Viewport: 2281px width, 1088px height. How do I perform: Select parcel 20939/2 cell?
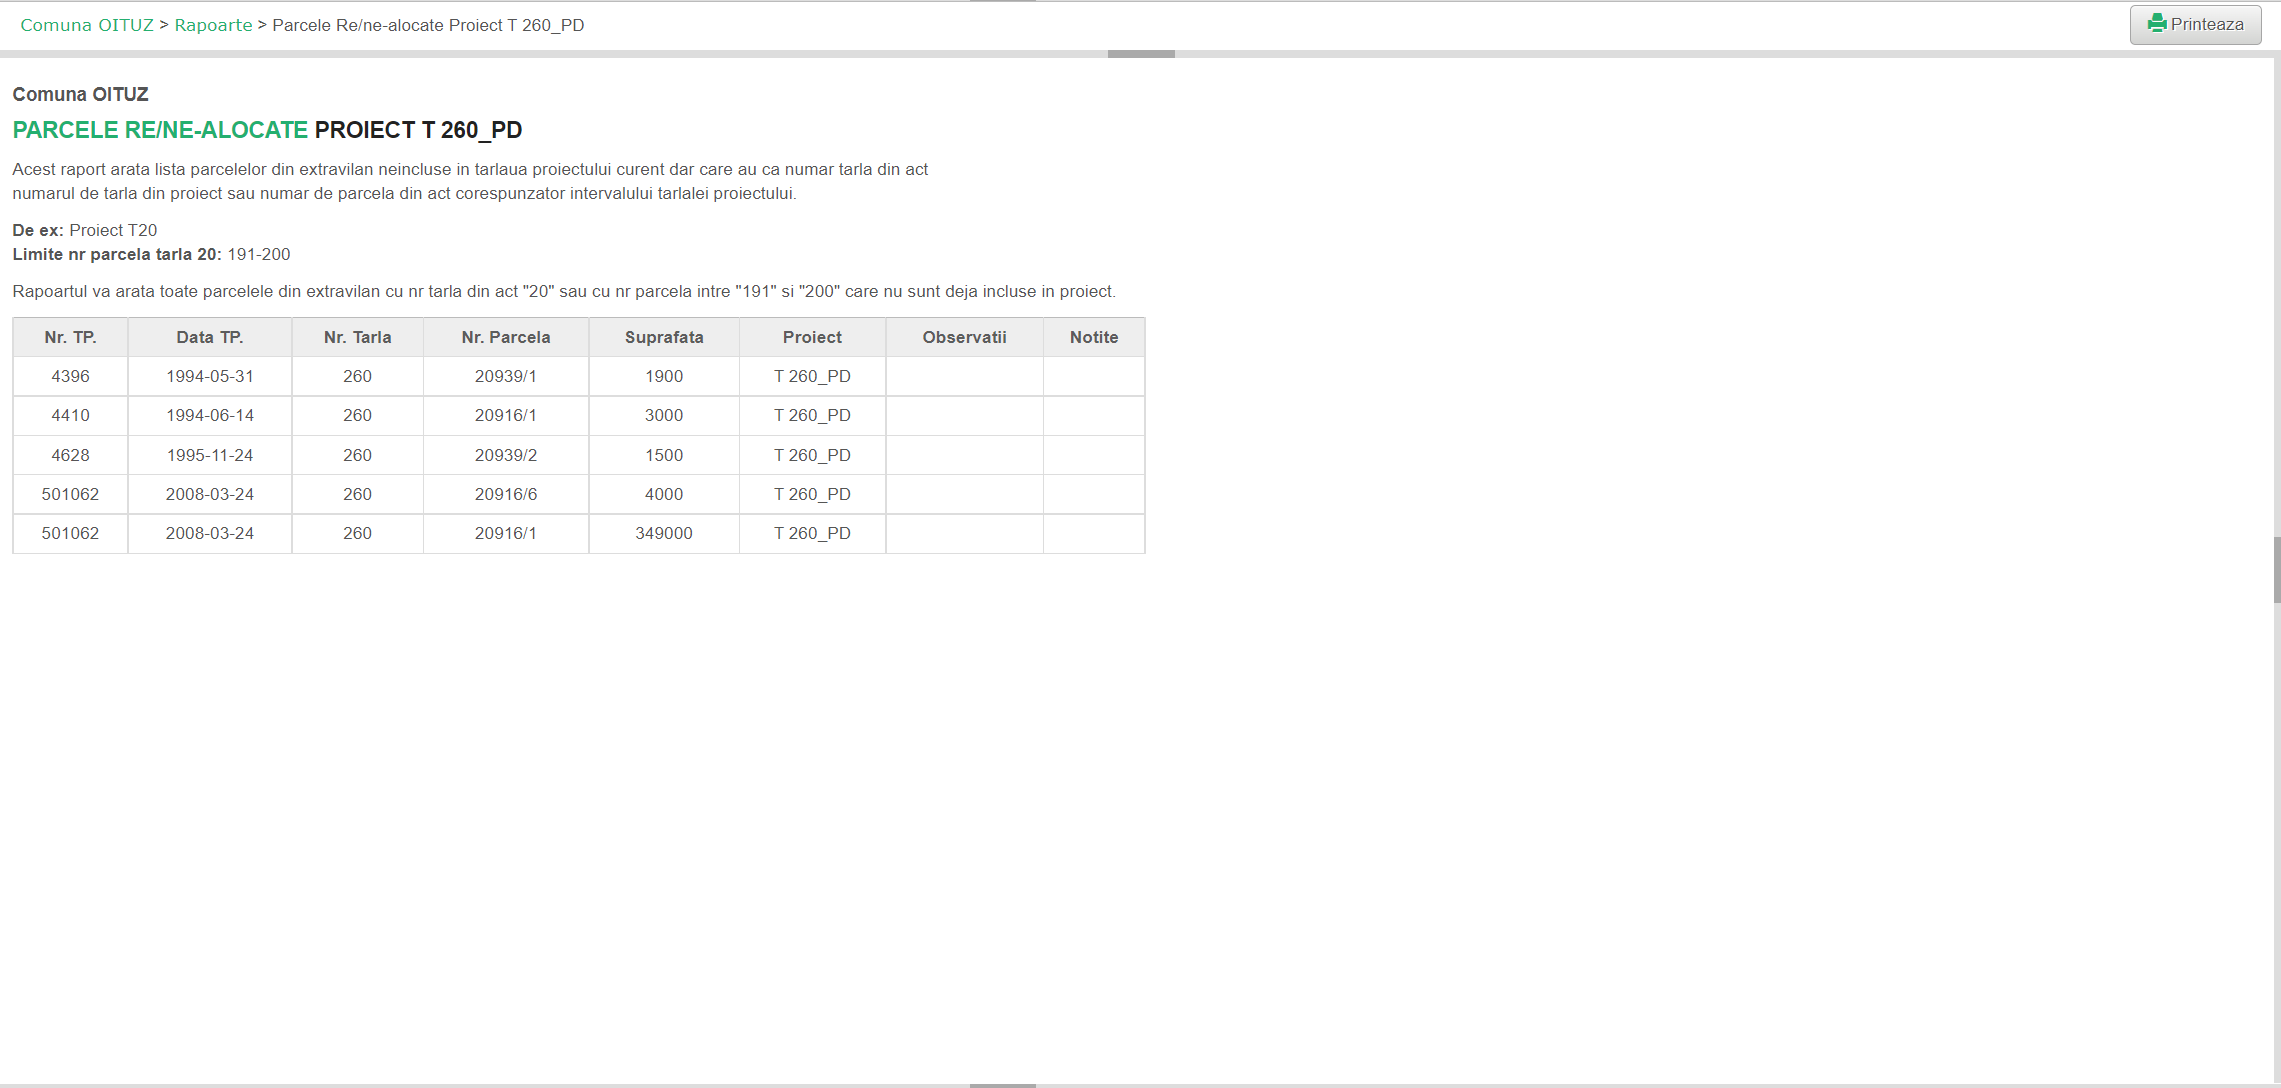506,455
